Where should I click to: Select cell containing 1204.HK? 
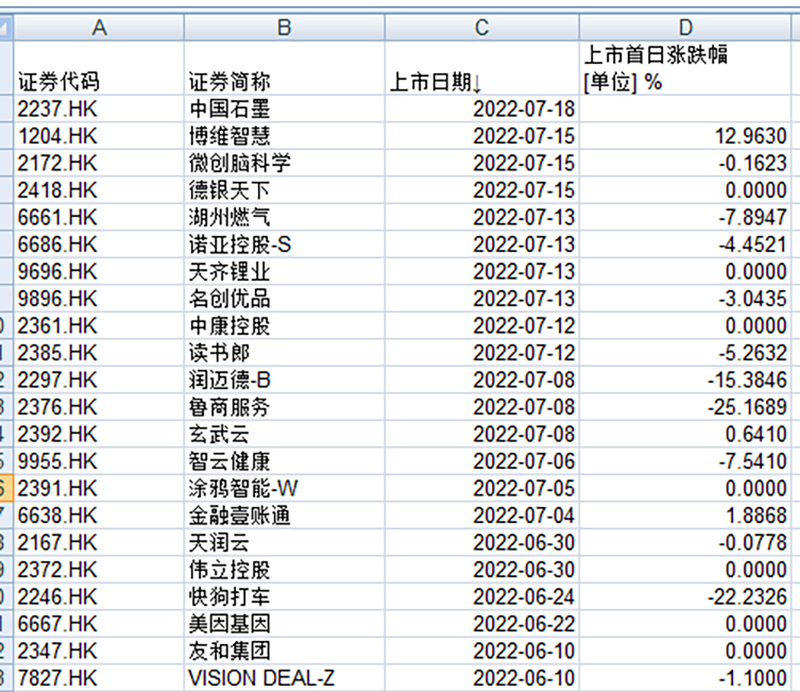tap(99, 136)
